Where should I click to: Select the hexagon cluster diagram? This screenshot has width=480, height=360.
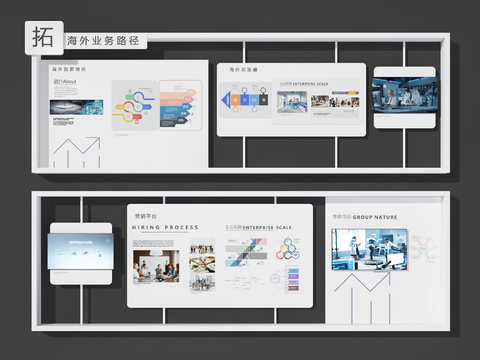[288, 249]
